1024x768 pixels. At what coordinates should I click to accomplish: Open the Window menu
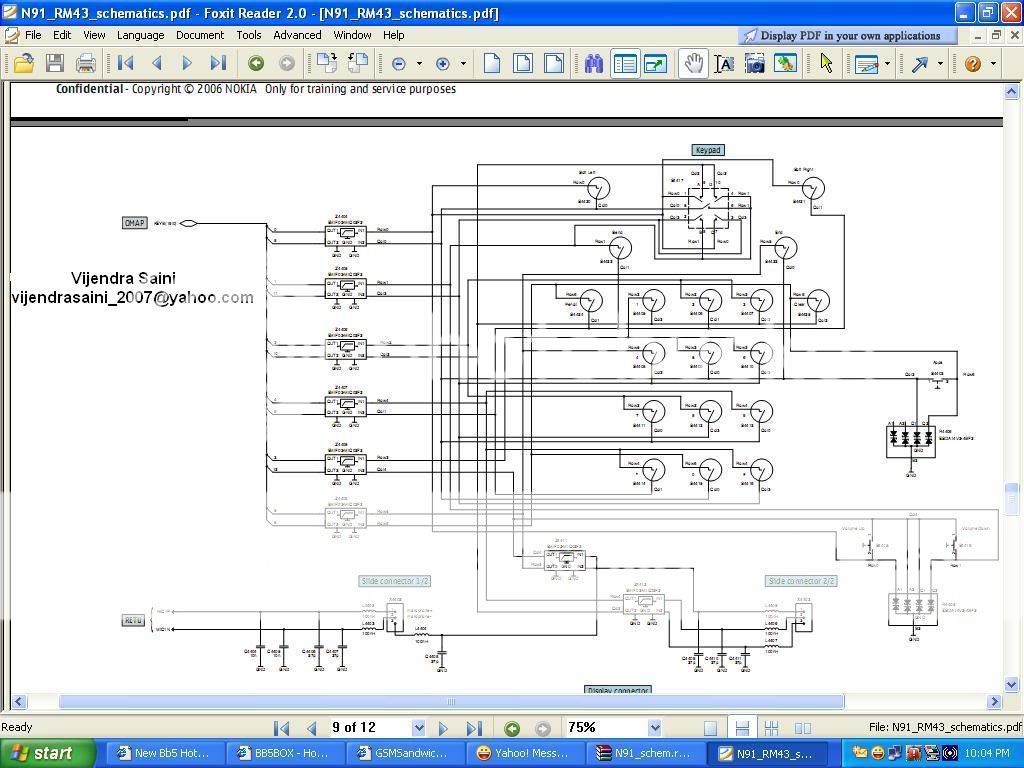pyautogui.click(x=352, y=35)
